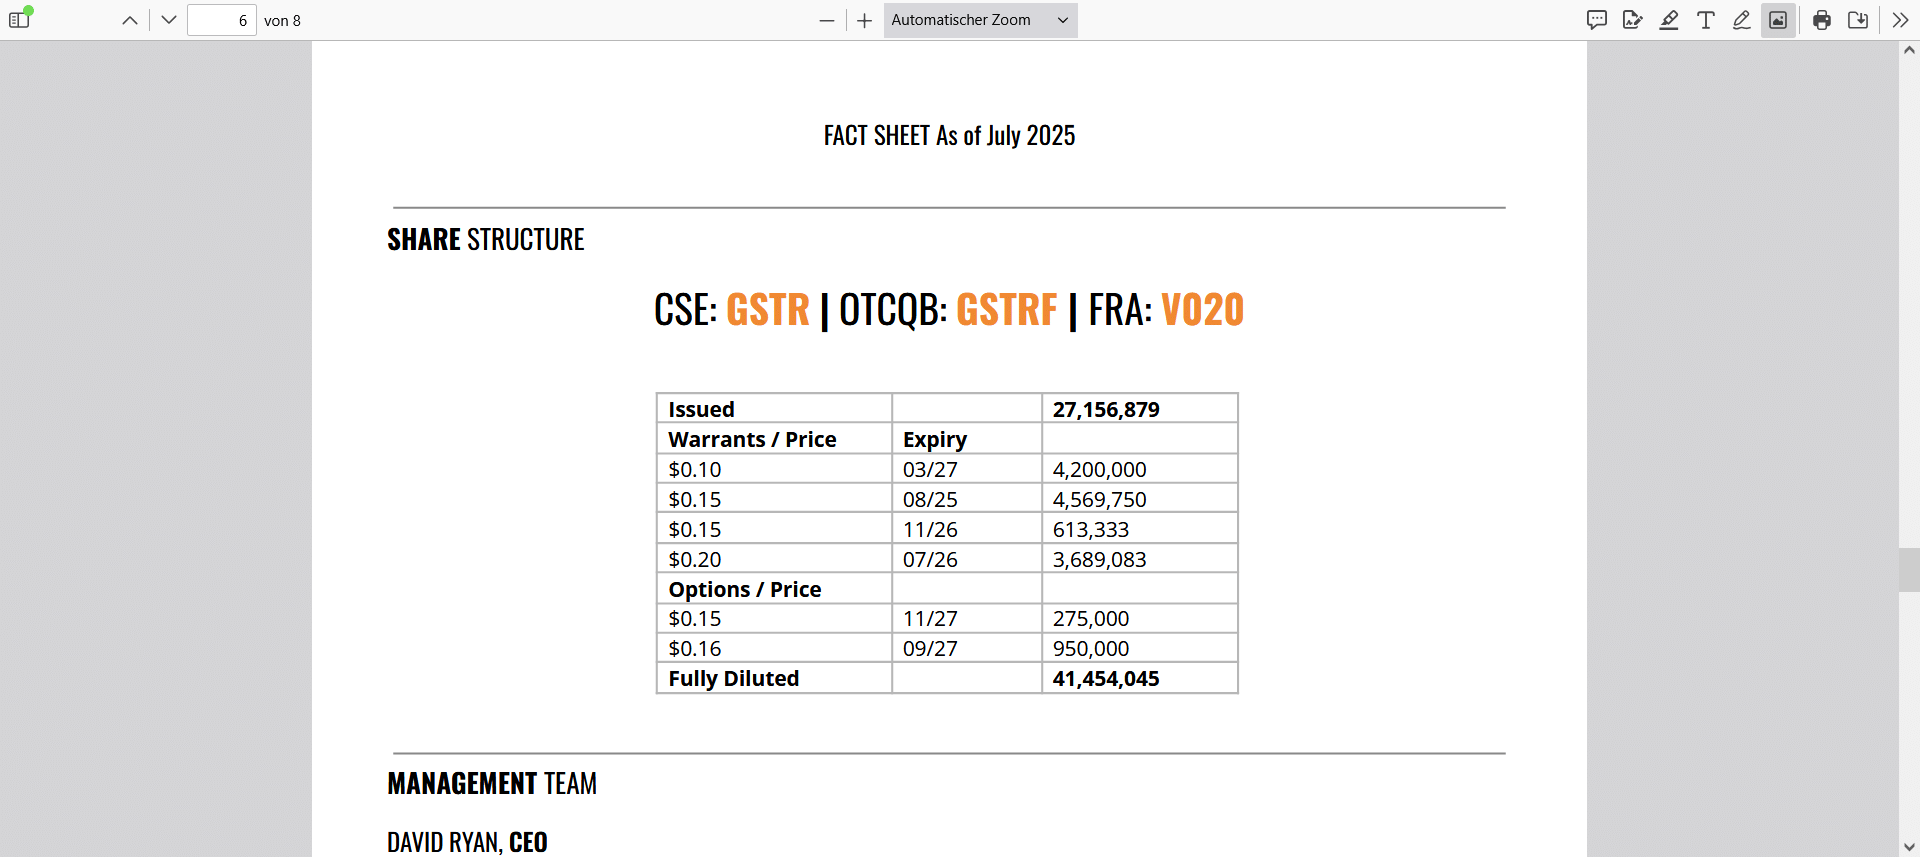1920x857 pixels.
Task: Go to the previous page
Action: coord(130,20)
